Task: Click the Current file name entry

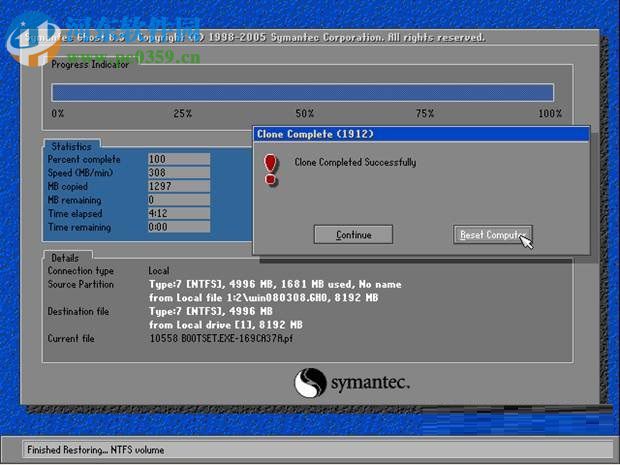Action: pyautogui.click(x=222, y=339)
